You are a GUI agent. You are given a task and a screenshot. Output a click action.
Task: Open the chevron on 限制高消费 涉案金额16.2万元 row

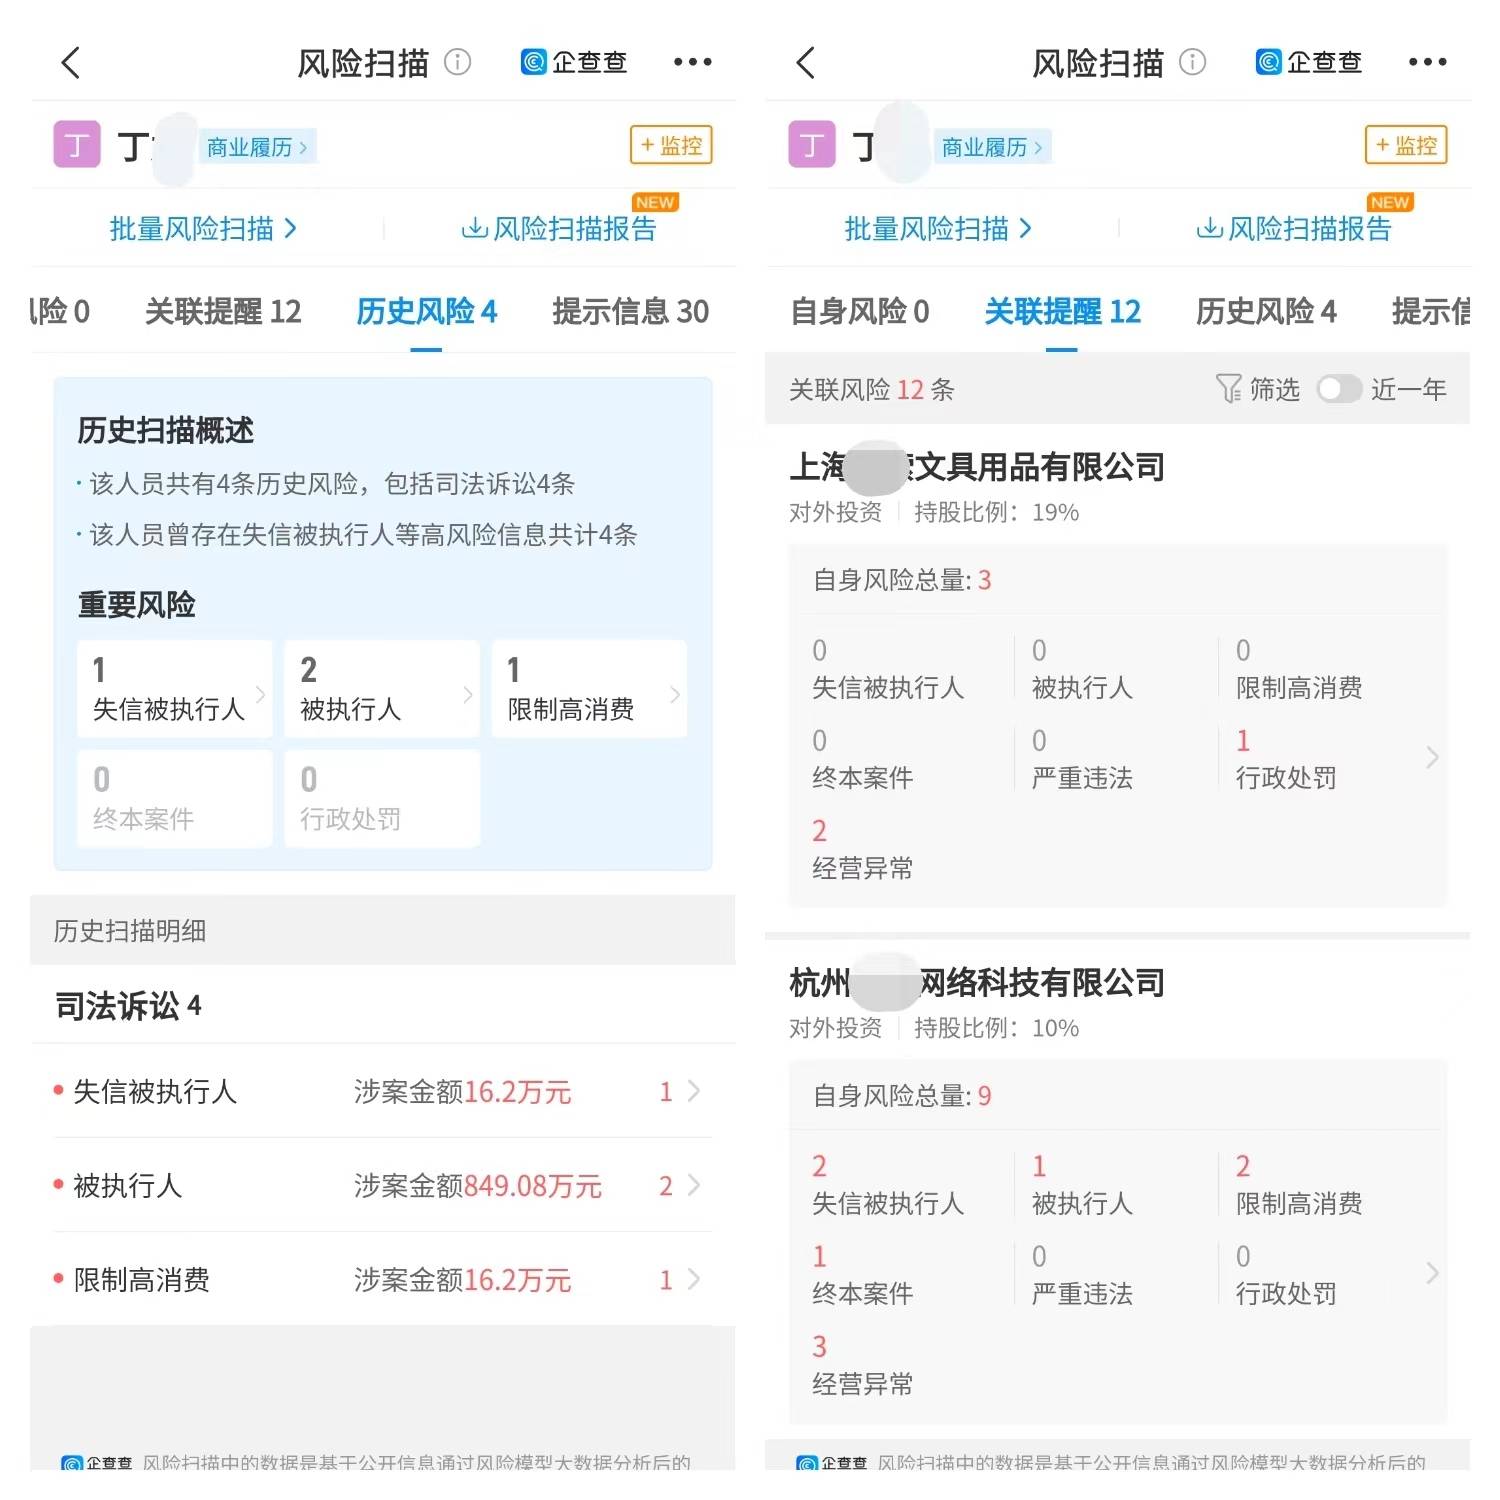click(x=694, y=1280)
